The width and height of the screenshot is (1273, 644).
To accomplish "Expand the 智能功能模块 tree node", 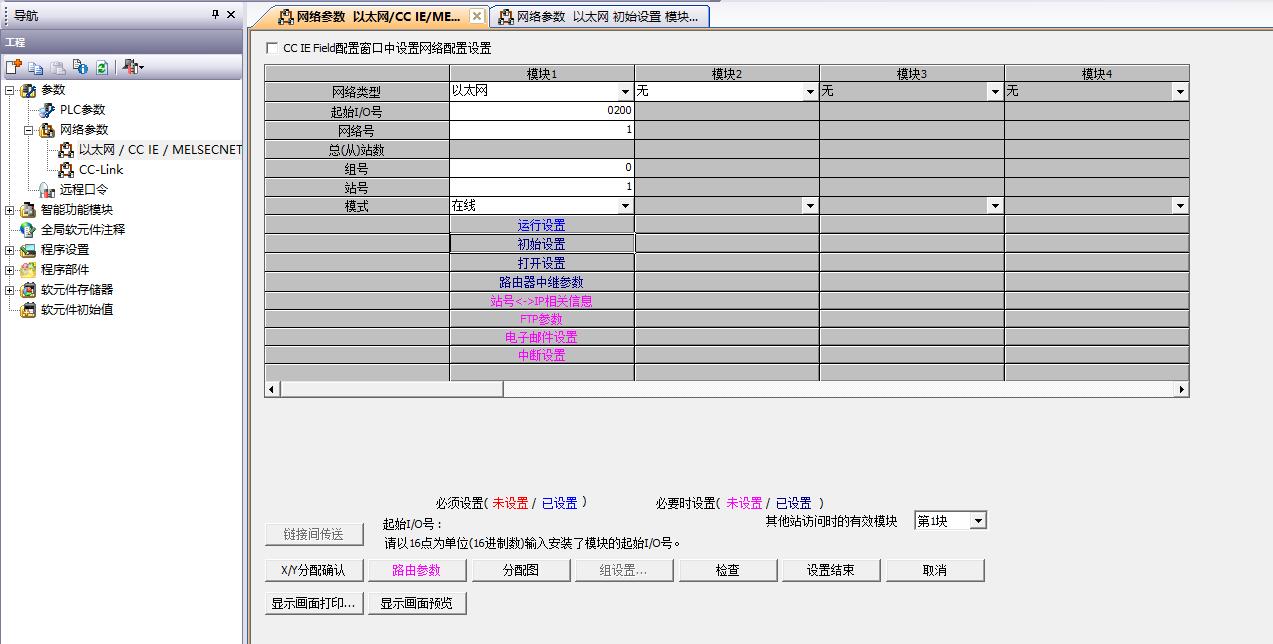I will coord(10,210).
